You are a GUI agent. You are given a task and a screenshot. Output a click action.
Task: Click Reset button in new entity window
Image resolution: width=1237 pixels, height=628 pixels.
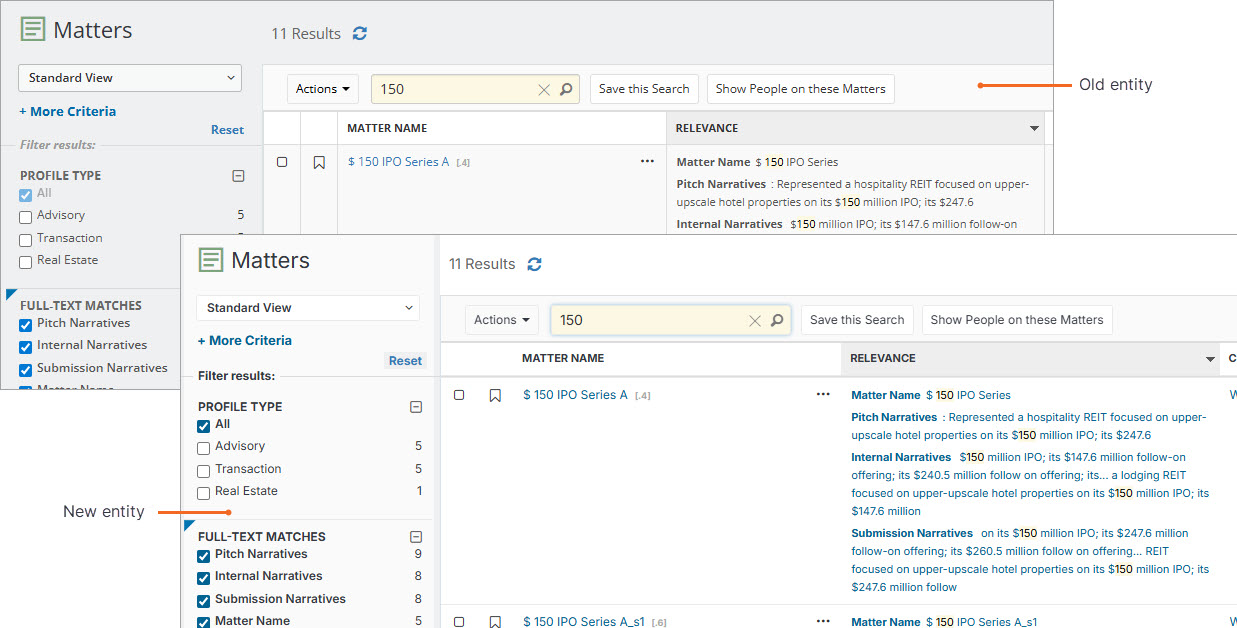pos(405,361)
